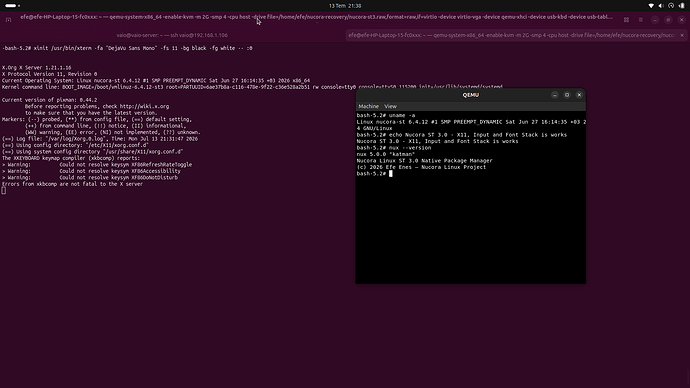Screen dimensions: 690x388
Task: Open the battery status indicator in the top bar
Action: (x=682, y=6)
